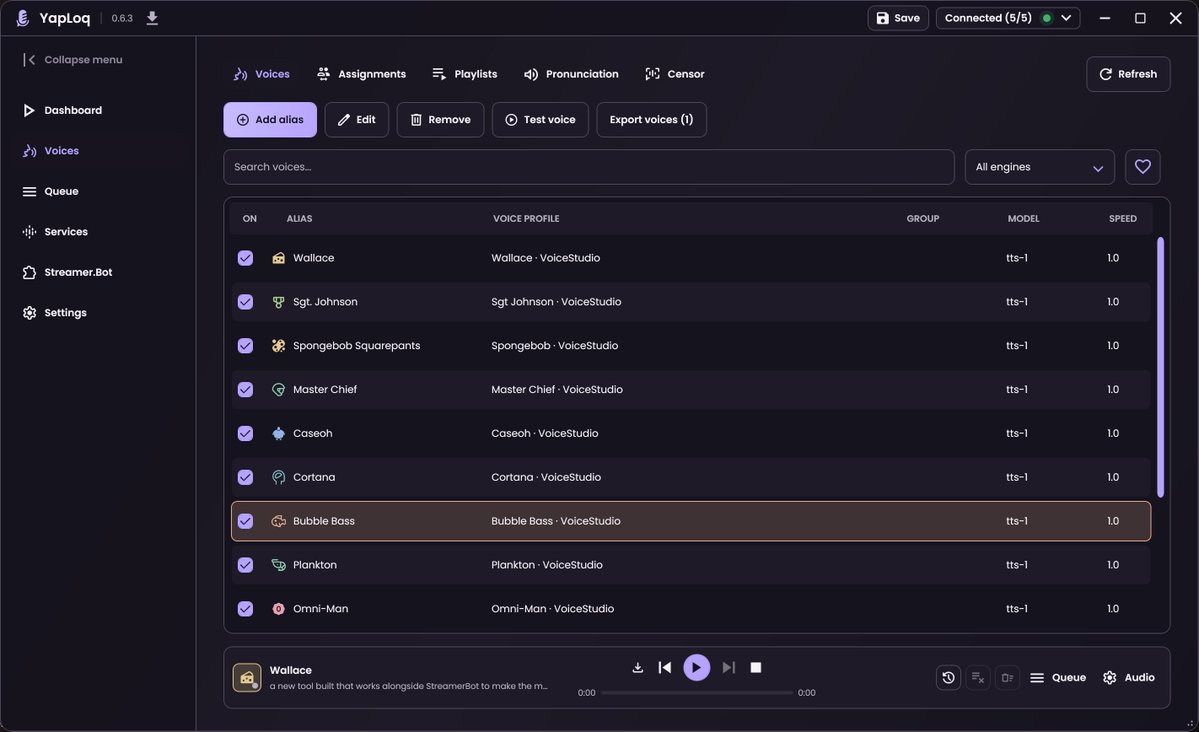The image size is (1199, 732).
Task: Sort by the SPEED column header
Action: 1123,219
